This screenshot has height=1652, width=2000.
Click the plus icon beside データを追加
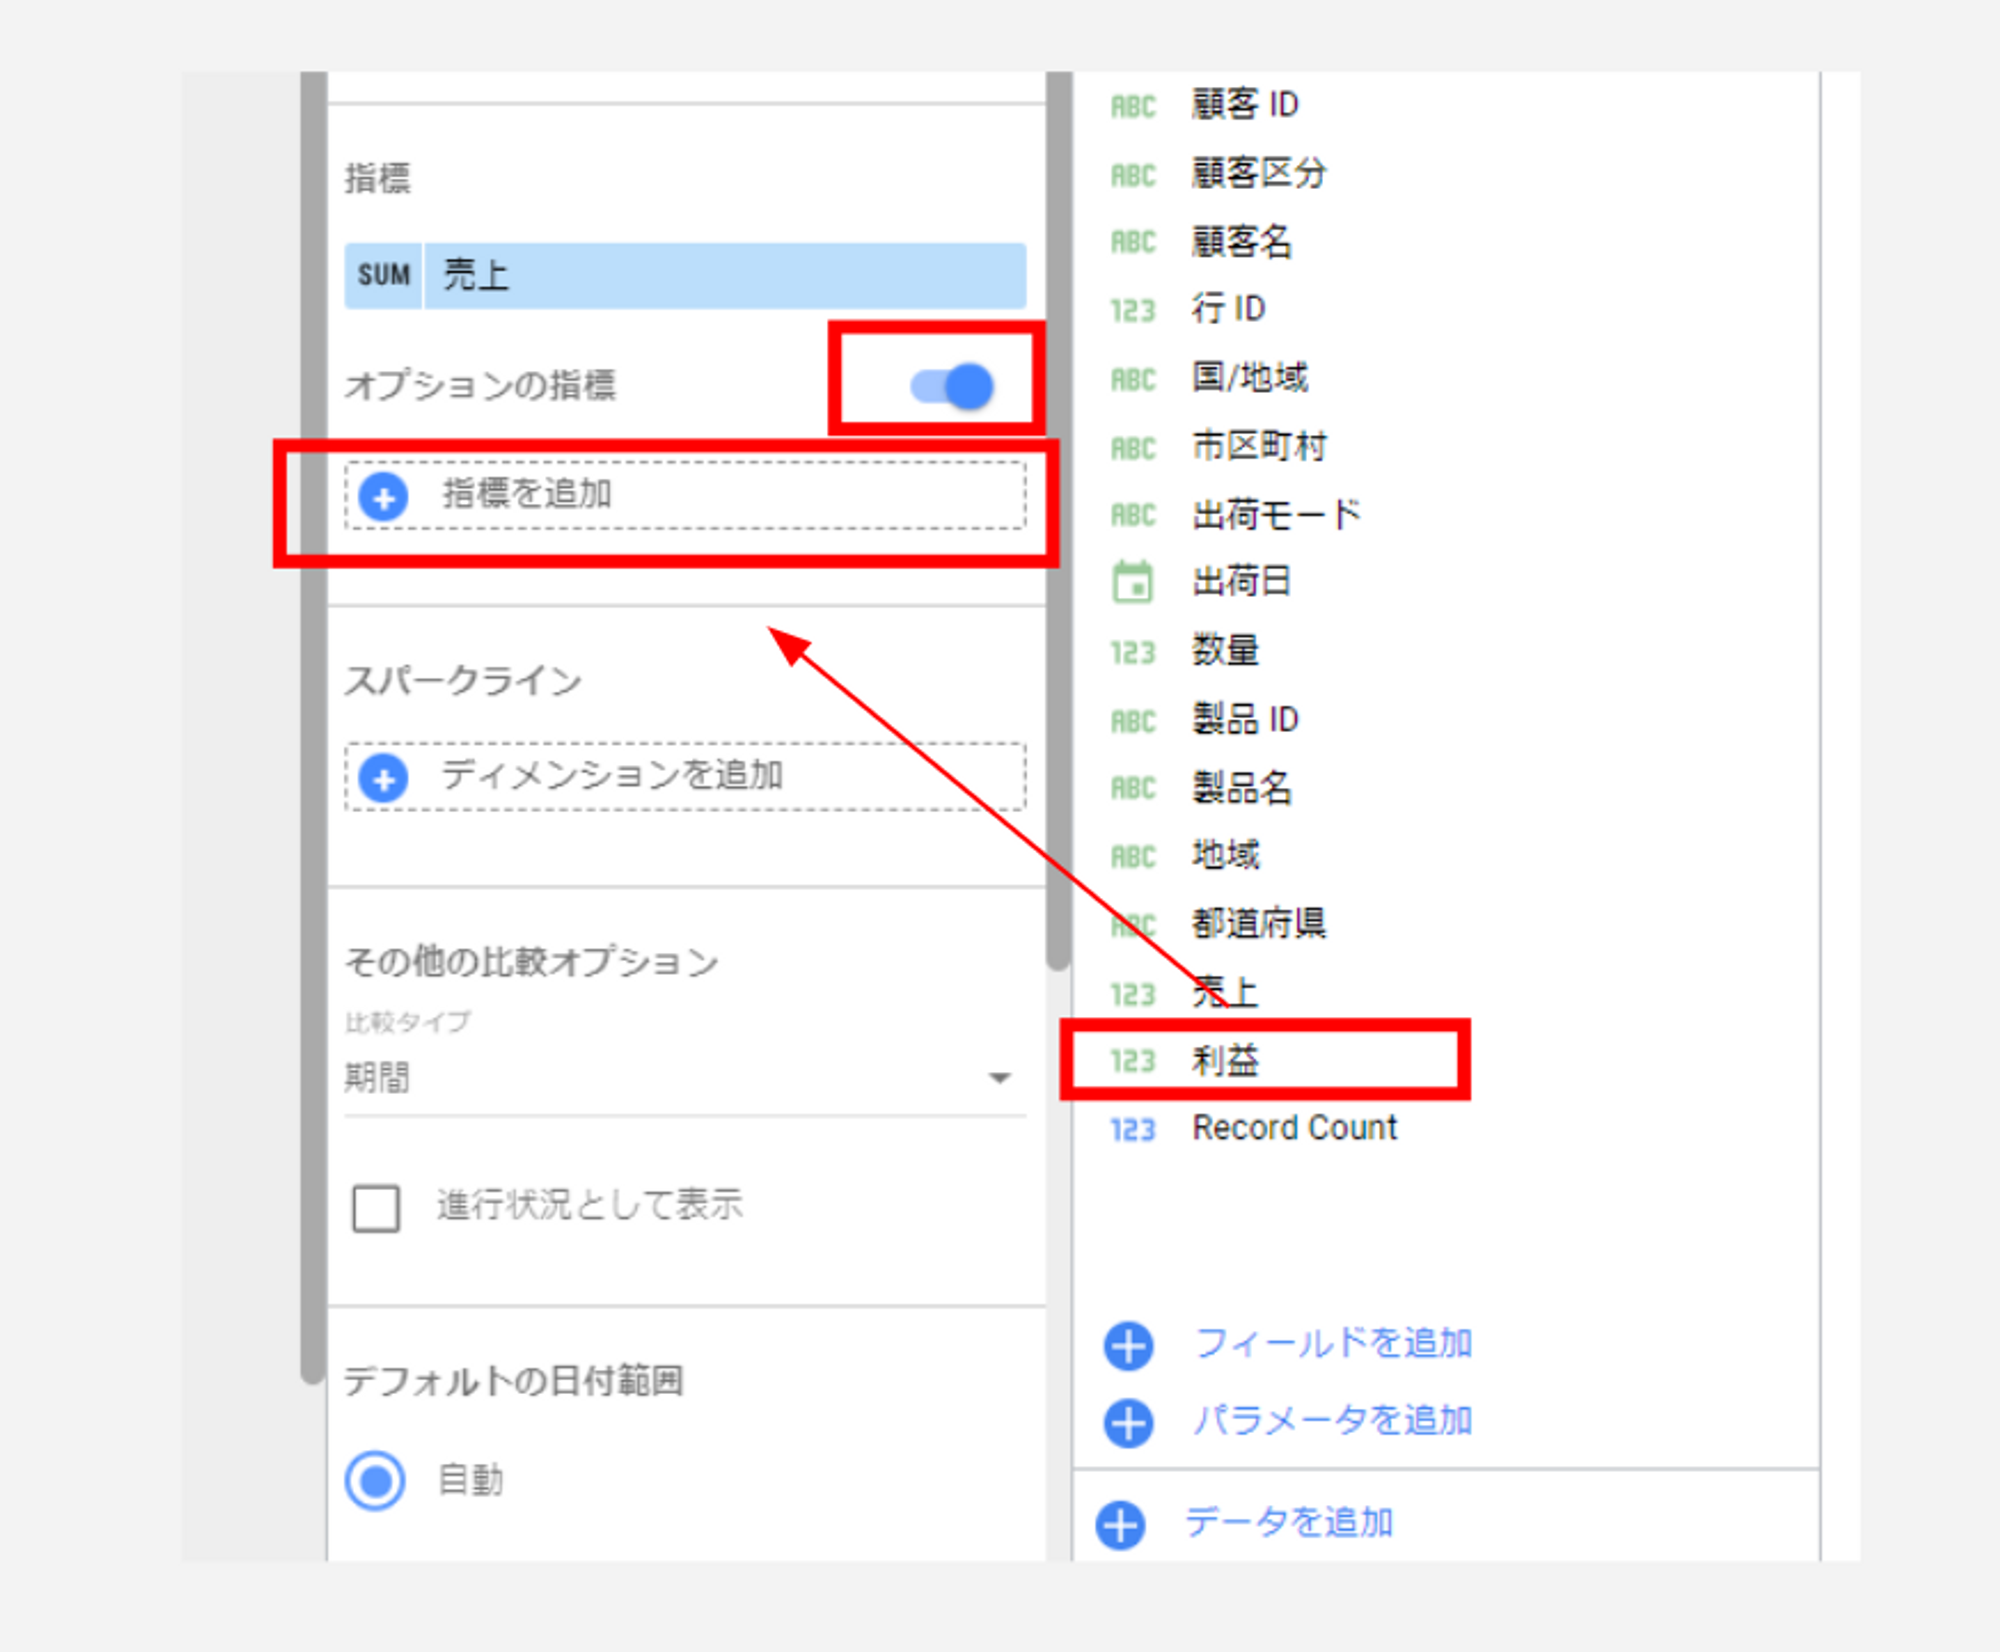pos(1120,1525)
